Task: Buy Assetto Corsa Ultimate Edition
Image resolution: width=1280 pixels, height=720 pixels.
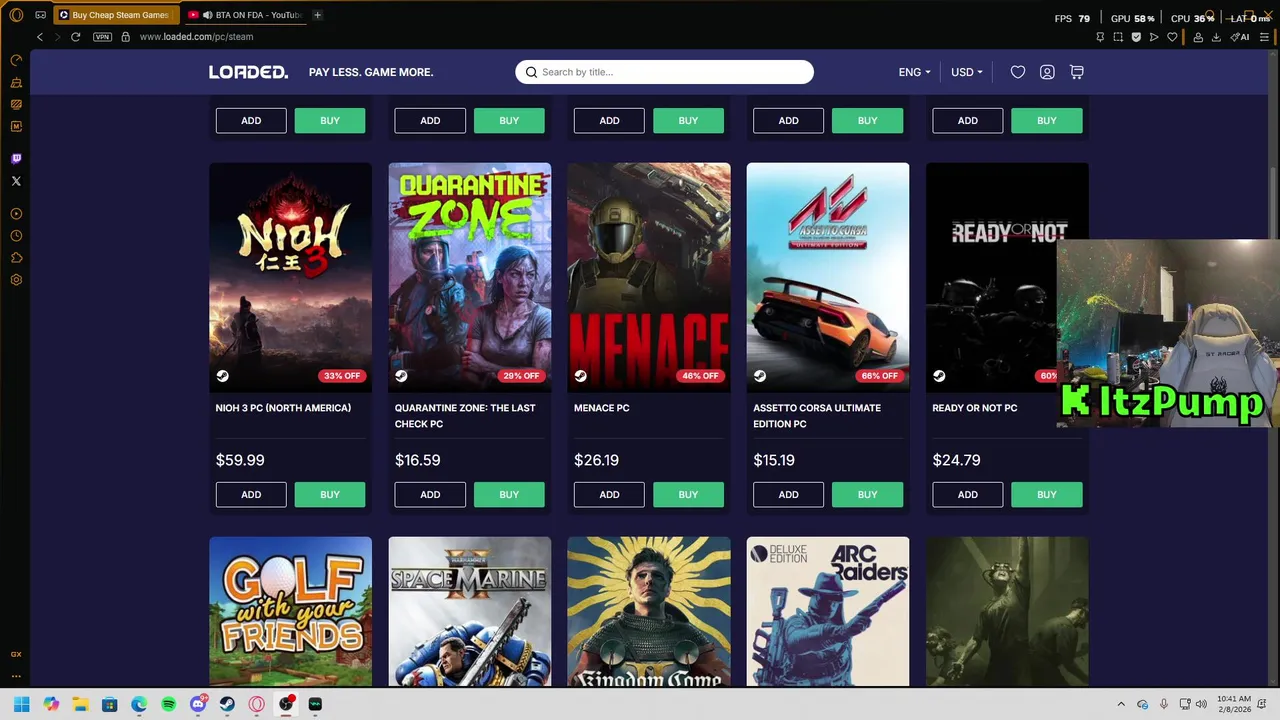Action: [x=867, y=495]
